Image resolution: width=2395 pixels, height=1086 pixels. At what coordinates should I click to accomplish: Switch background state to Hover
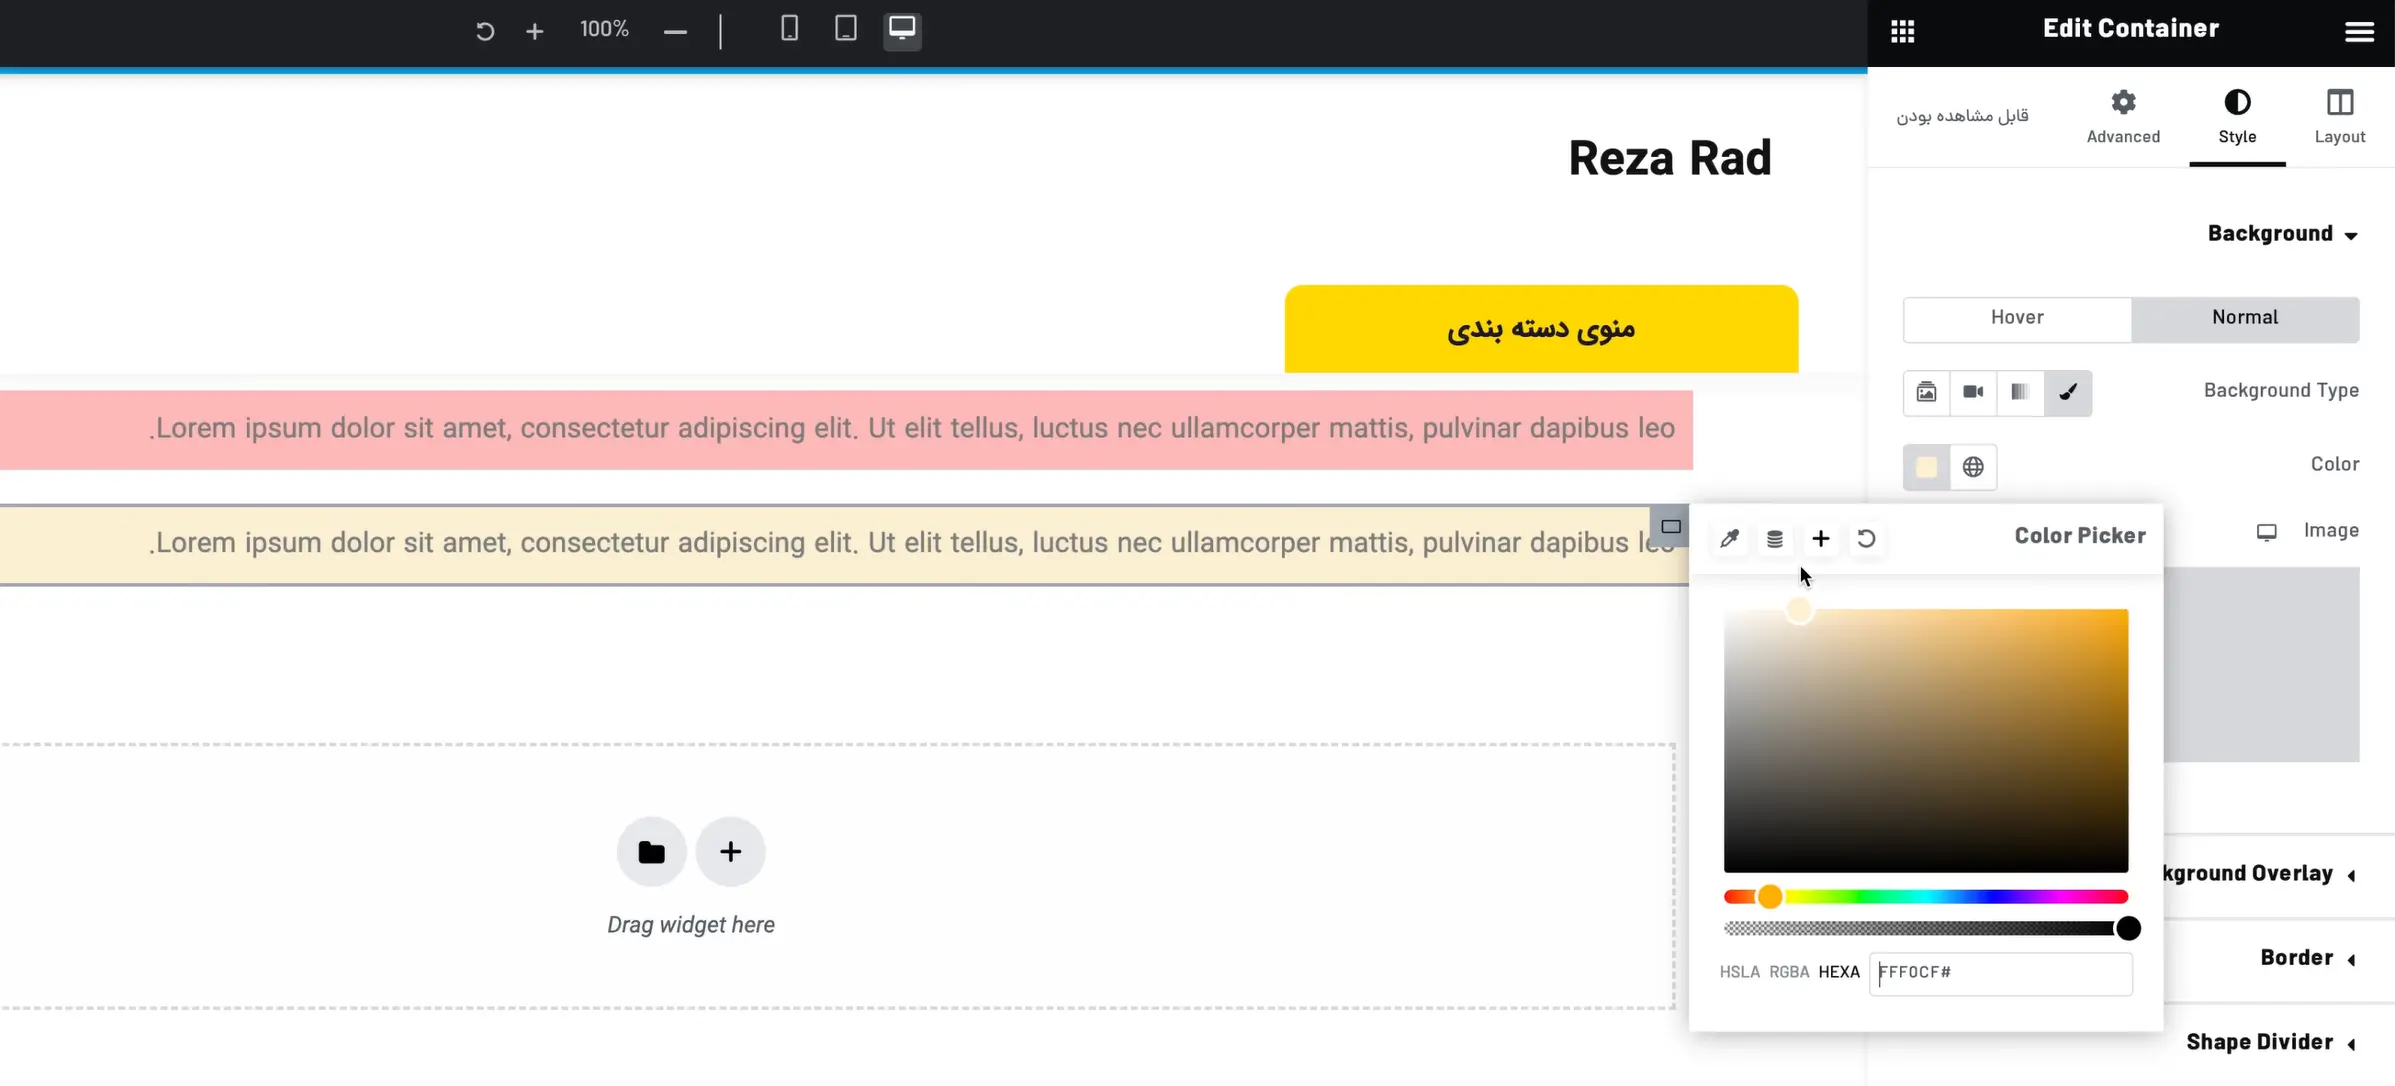[x=2016, y=317]
